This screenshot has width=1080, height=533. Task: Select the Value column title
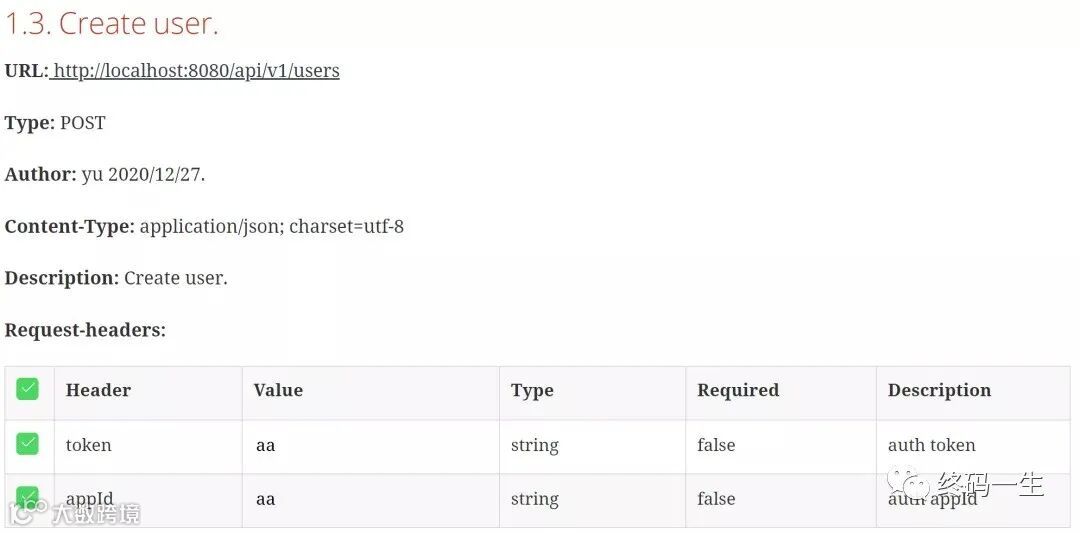(278, 390)
